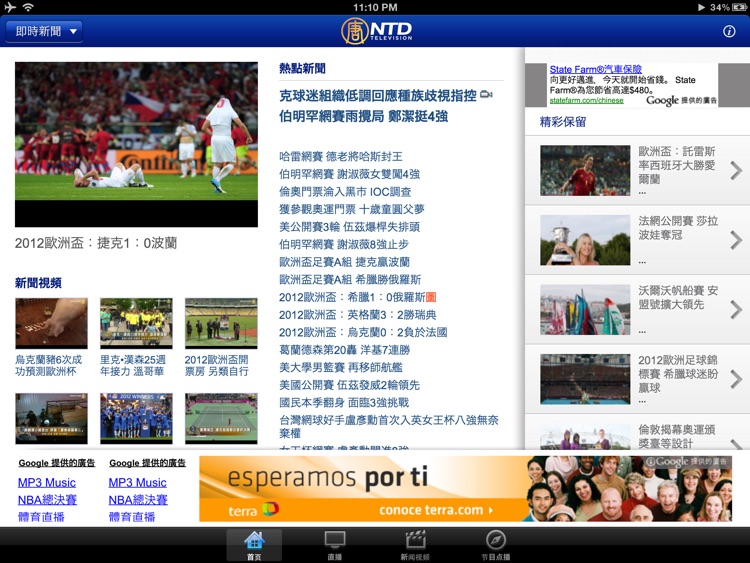Open Sharapova trophy thumbnail

click(x=585, y=240)
